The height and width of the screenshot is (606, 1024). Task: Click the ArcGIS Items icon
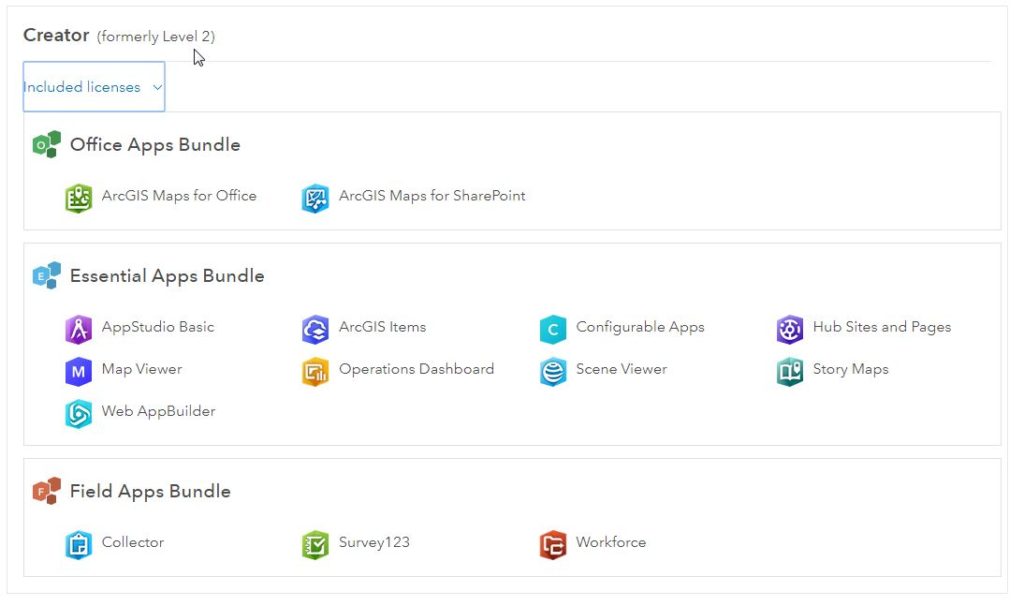(315, 329)
